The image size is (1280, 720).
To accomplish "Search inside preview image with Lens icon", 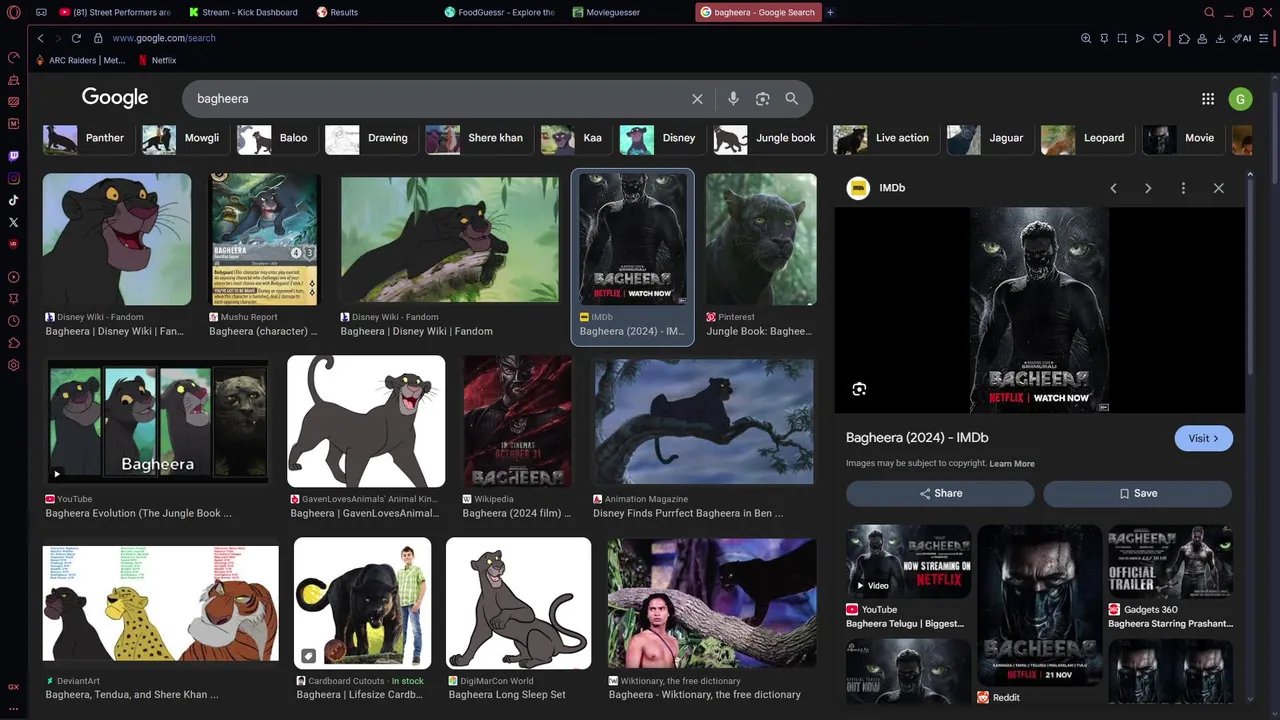I will point(859,389).
